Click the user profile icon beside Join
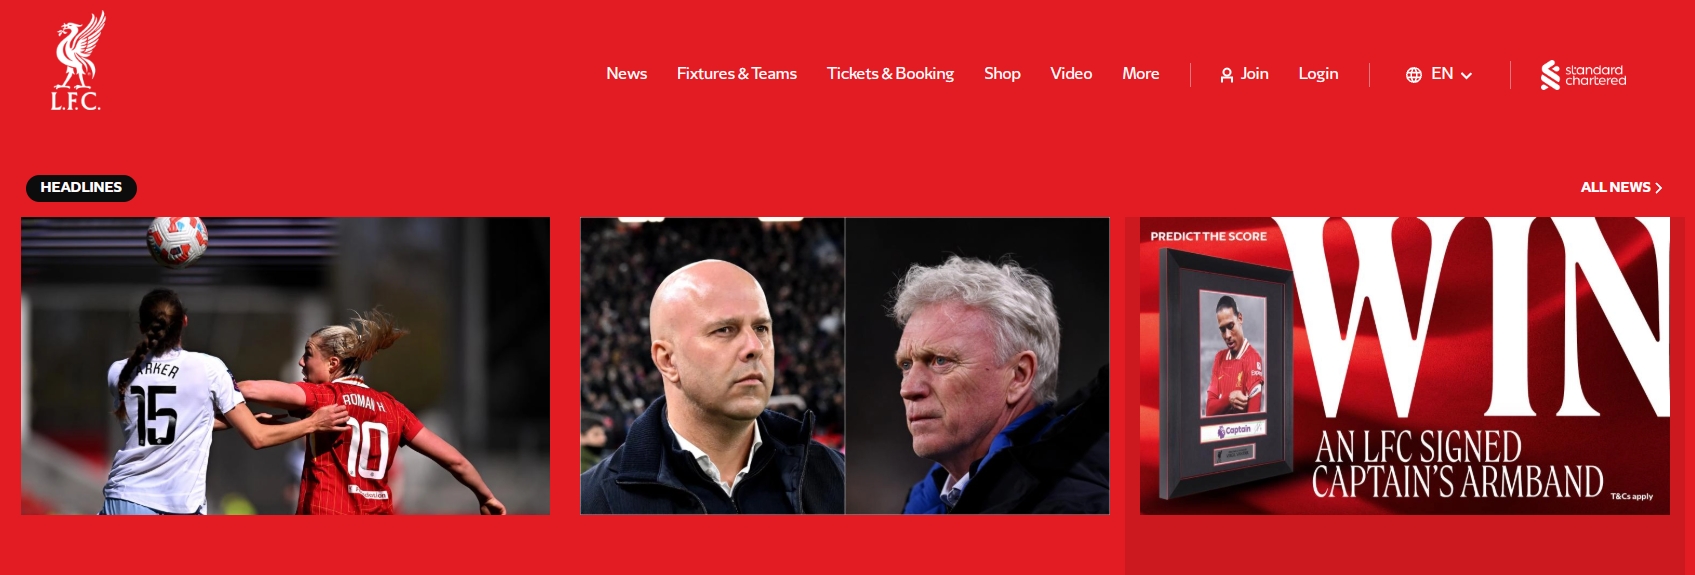This screenshot has width=1695, height=575. point(1226,75)
